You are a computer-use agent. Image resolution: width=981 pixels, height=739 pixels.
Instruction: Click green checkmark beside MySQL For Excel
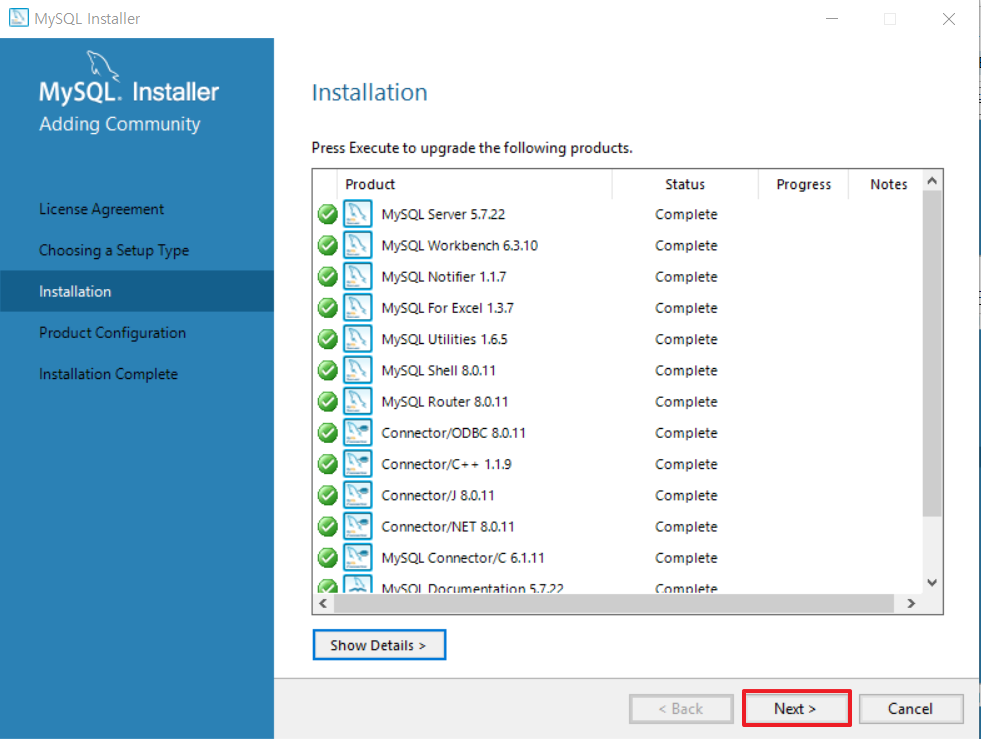coord(327,308)
